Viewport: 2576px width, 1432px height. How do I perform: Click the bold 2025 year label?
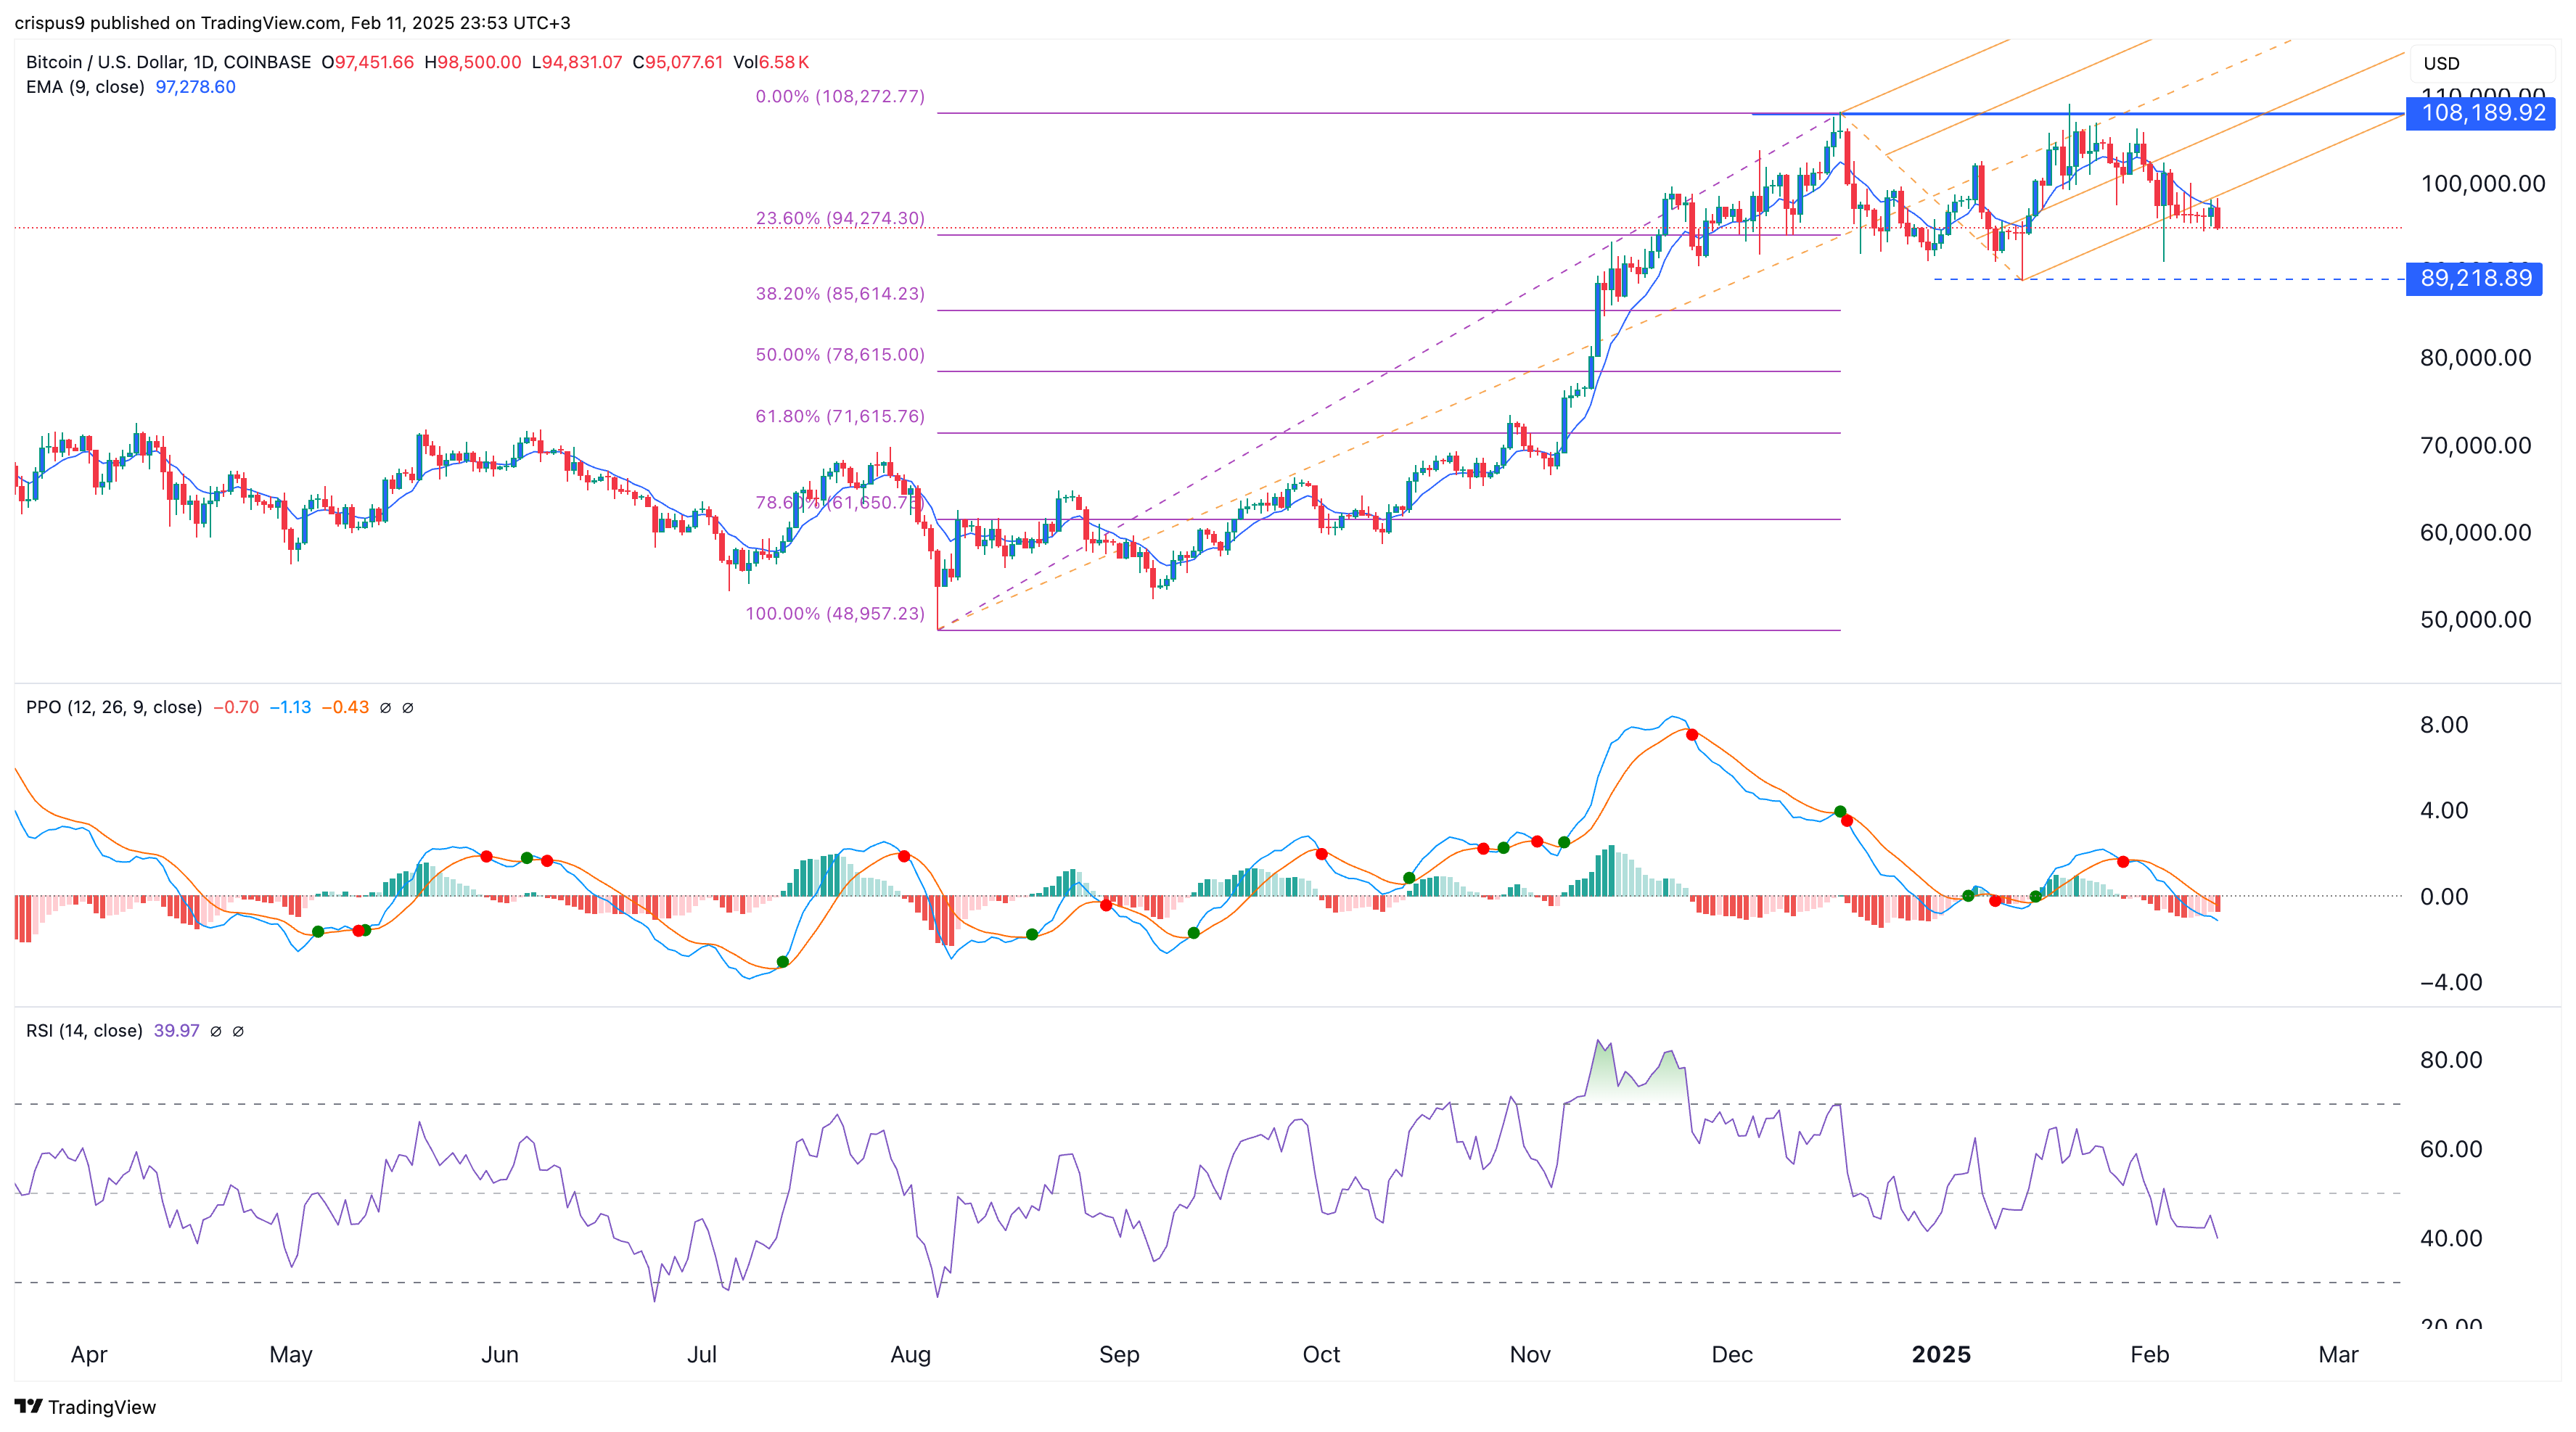(x=1941, y=1355)
